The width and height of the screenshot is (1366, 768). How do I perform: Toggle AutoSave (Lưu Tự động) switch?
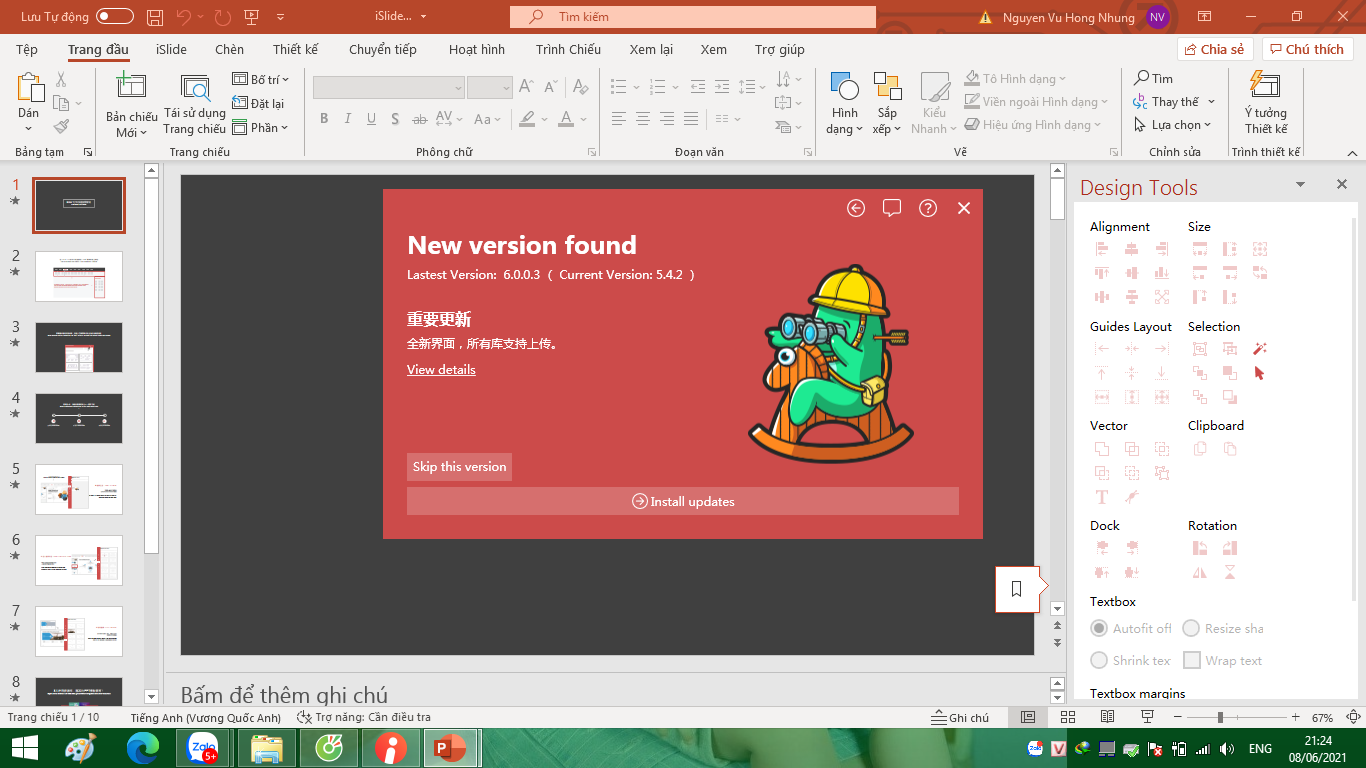click(115, 17)
